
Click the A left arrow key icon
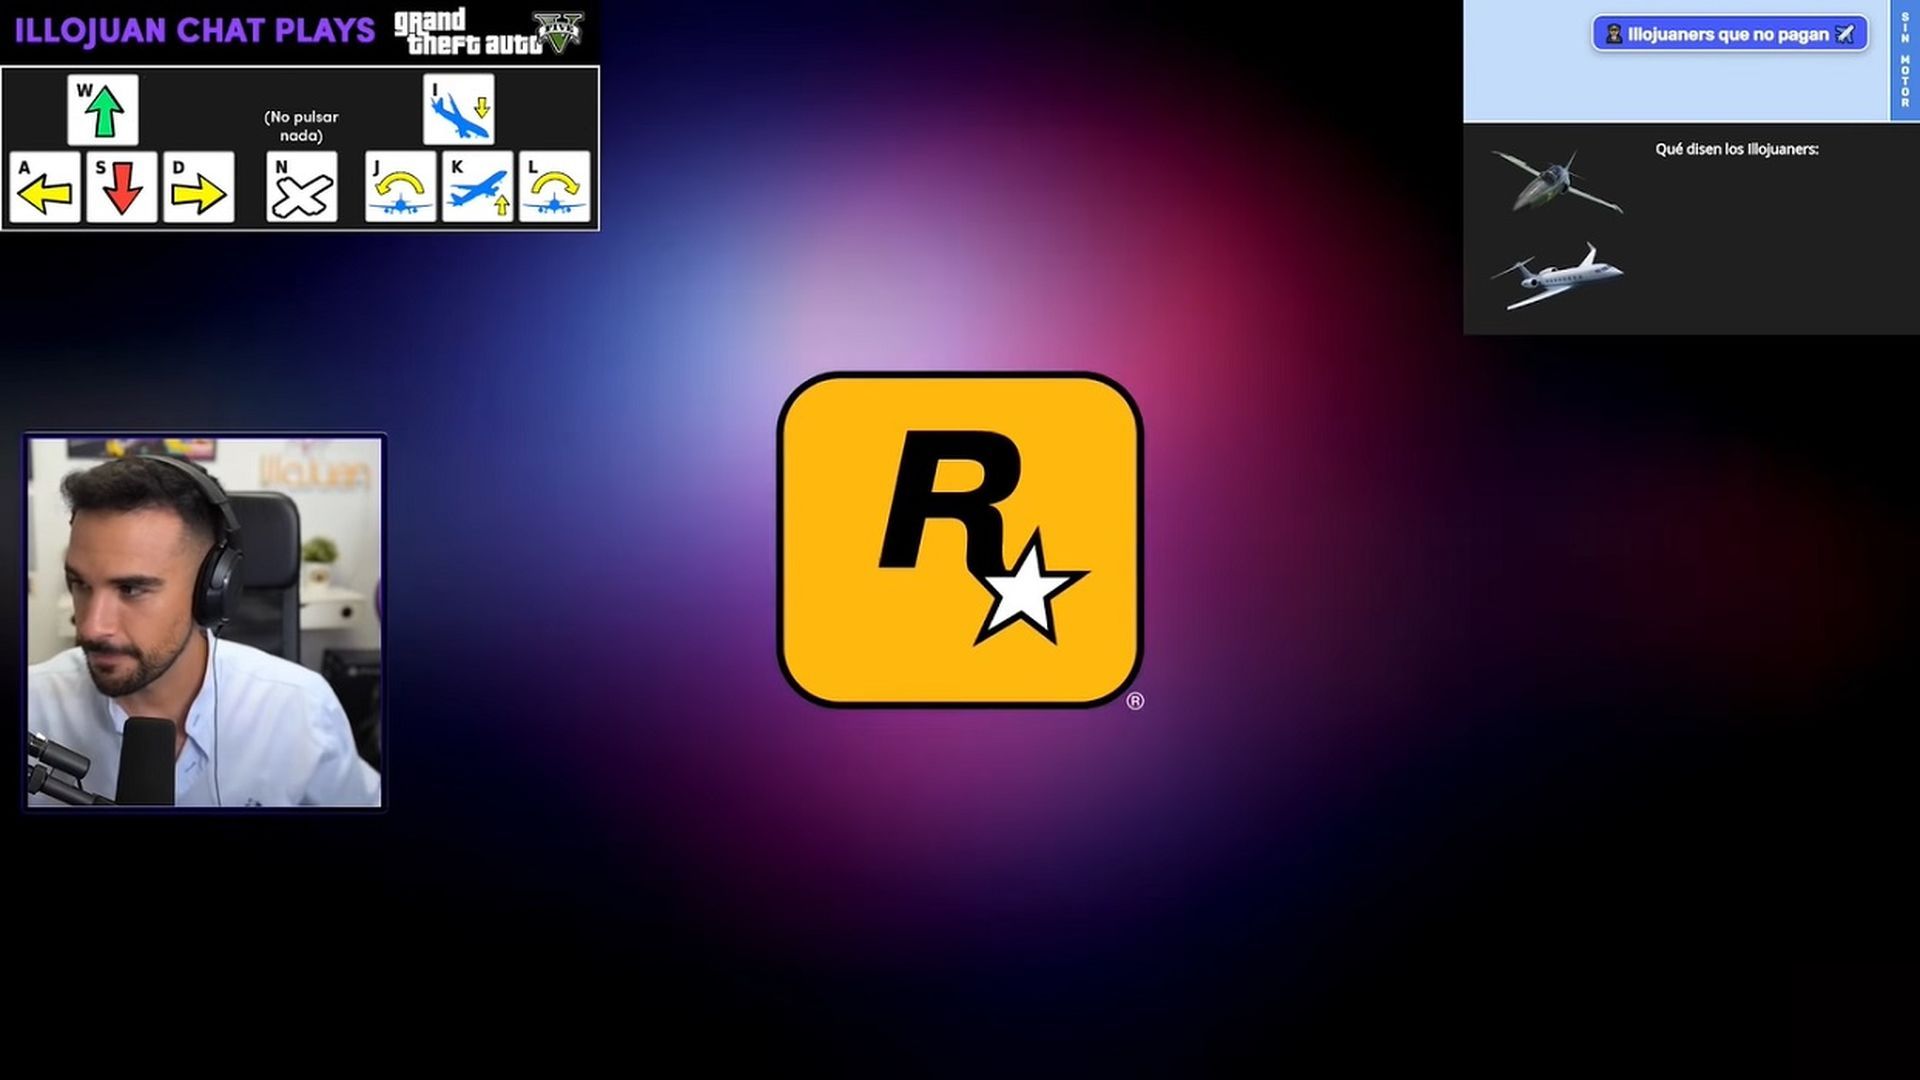coord(42,186)
